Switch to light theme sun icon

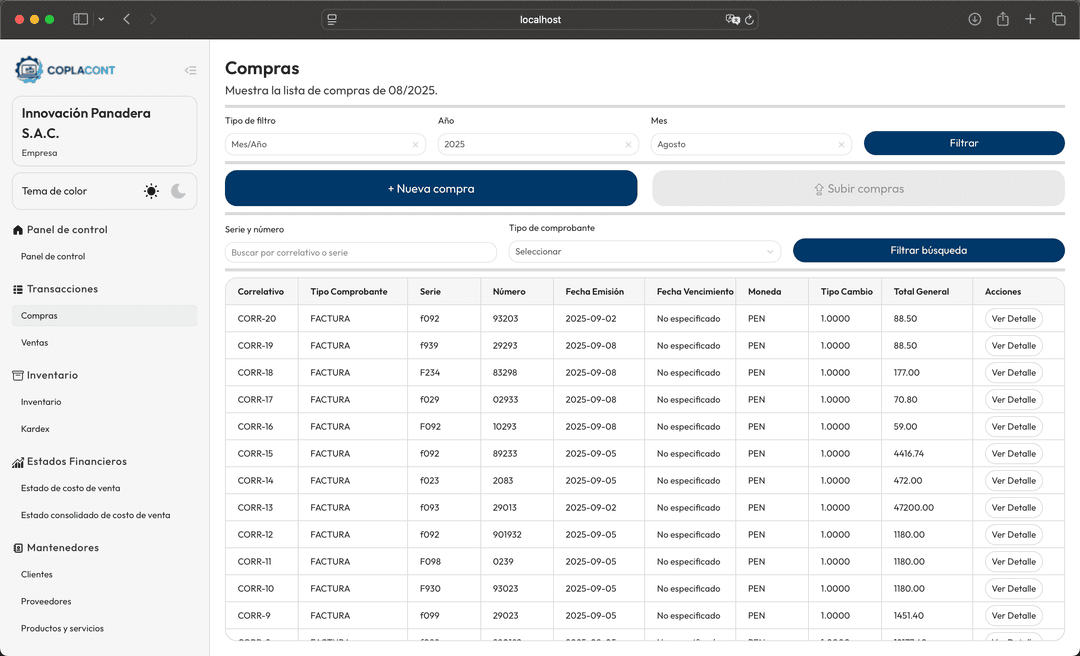point(151,191)
